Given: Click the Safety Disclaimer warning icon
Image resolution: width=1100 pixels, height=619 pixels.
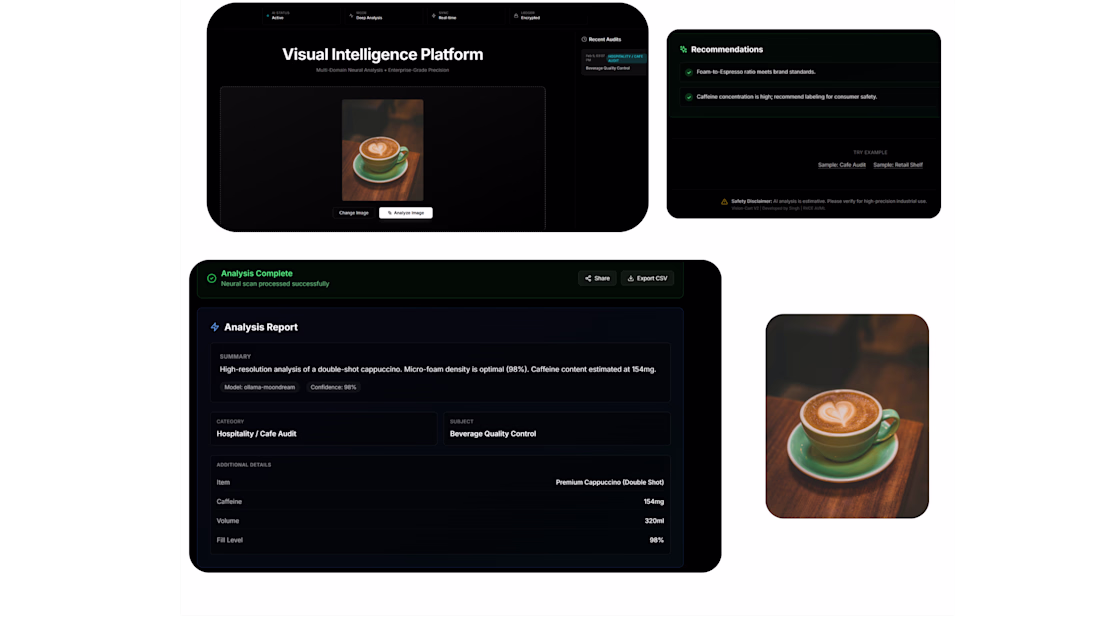Looking at the screenshot, I should tap(724, 201).
